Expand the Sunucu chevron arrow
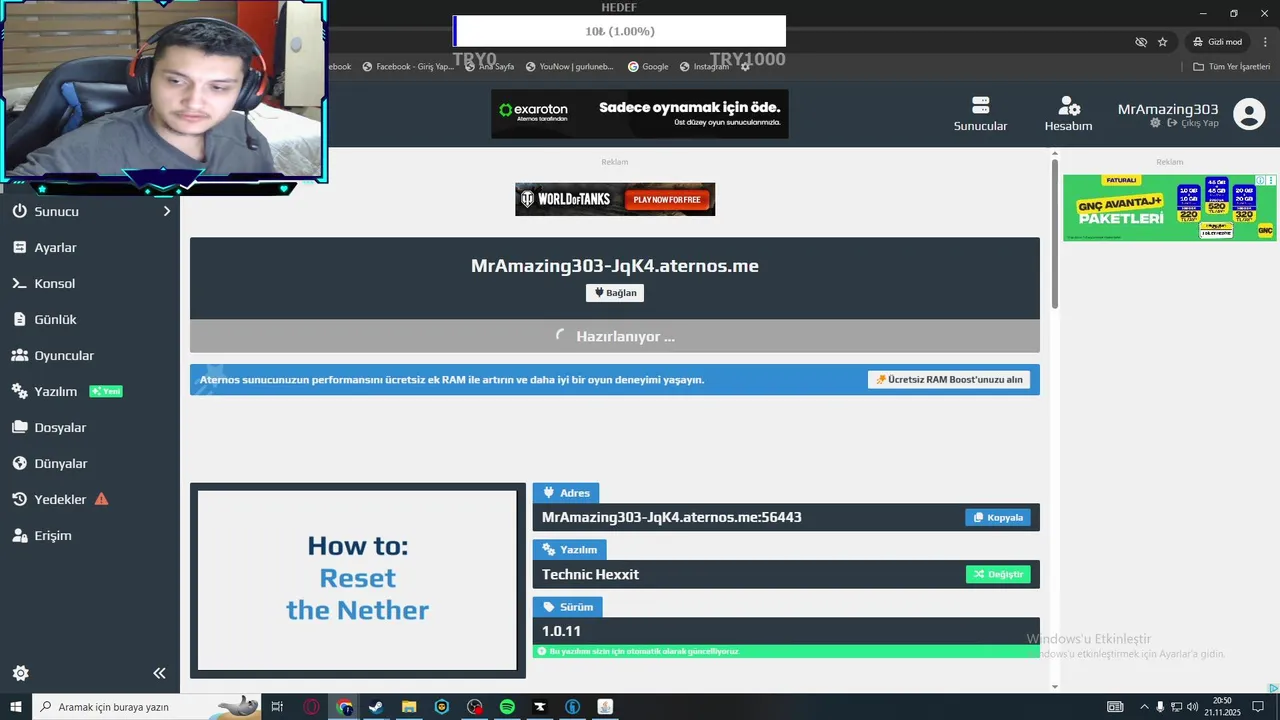1280x720 pixels. point(167,211)
